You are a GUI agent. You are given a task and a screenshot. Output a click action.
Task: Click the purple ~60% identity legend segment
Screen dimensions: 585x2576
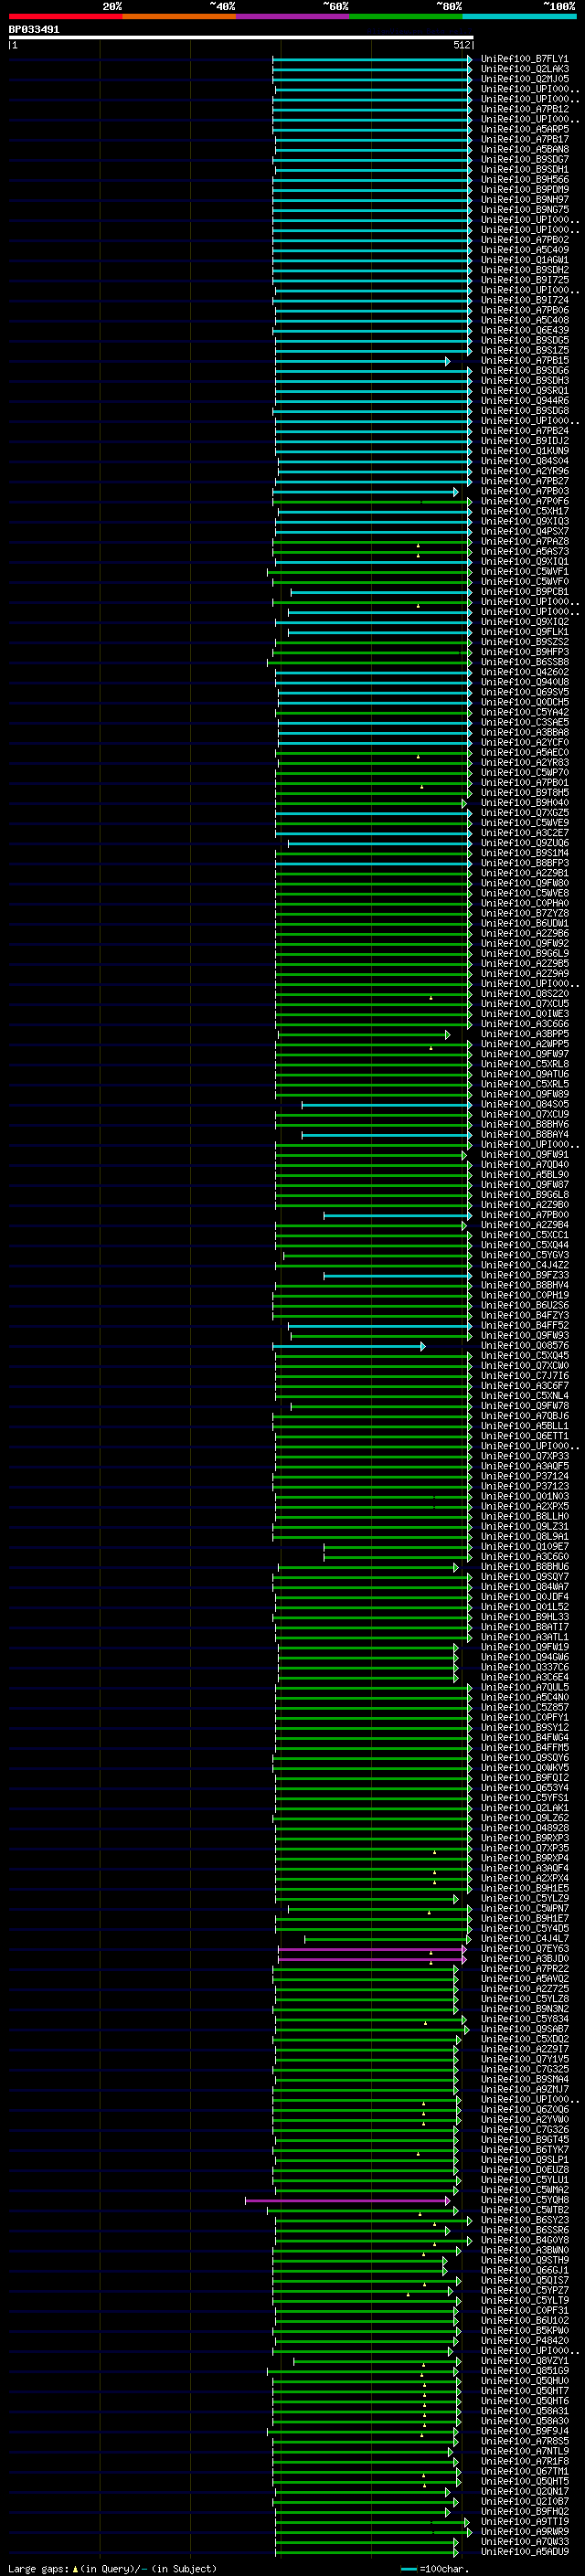tap(293, 16)
